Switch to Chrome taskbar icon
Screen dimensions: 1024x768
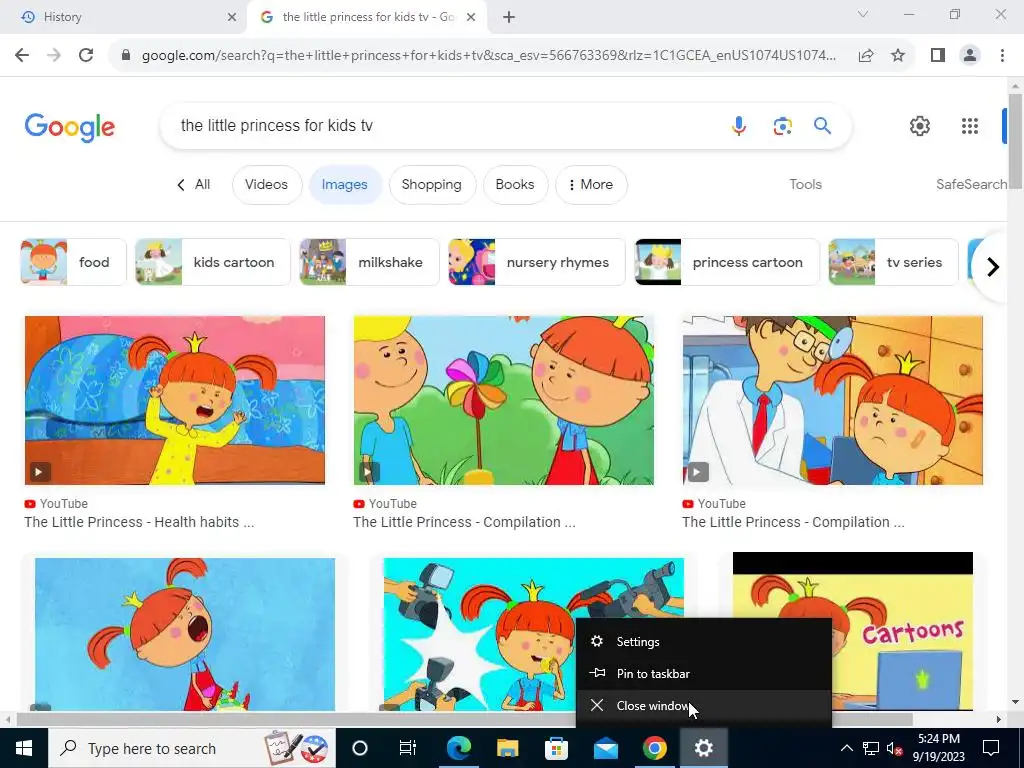654,748
